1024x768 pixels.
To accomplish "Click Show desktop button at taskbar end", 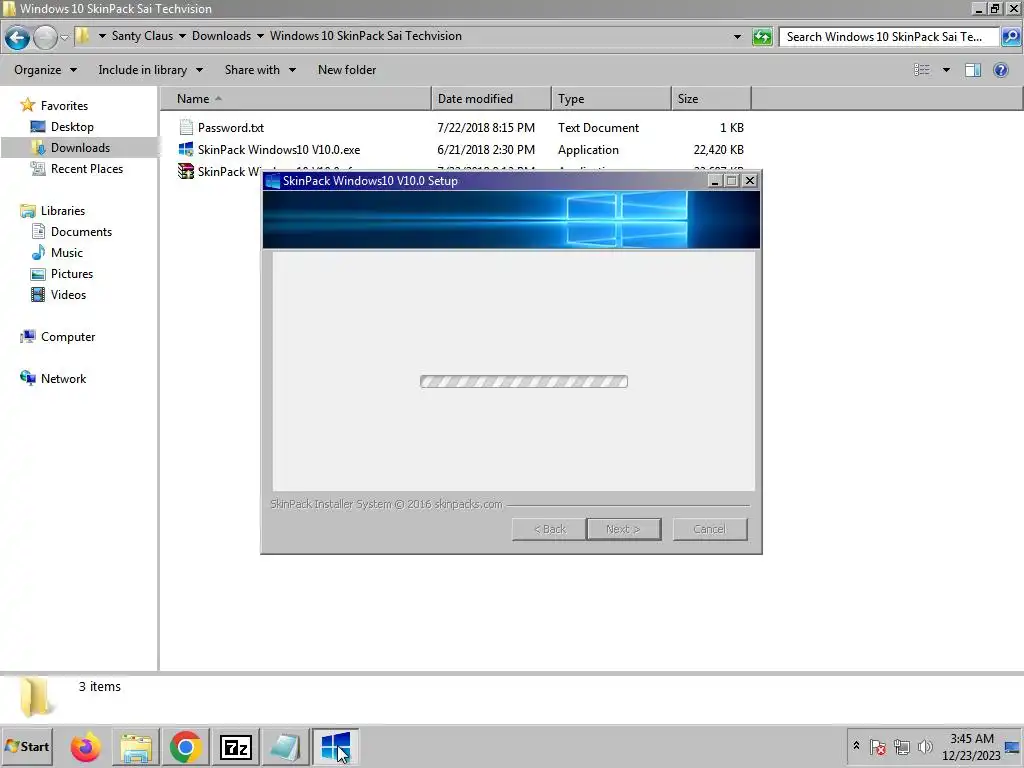I will click(1013, 746).
